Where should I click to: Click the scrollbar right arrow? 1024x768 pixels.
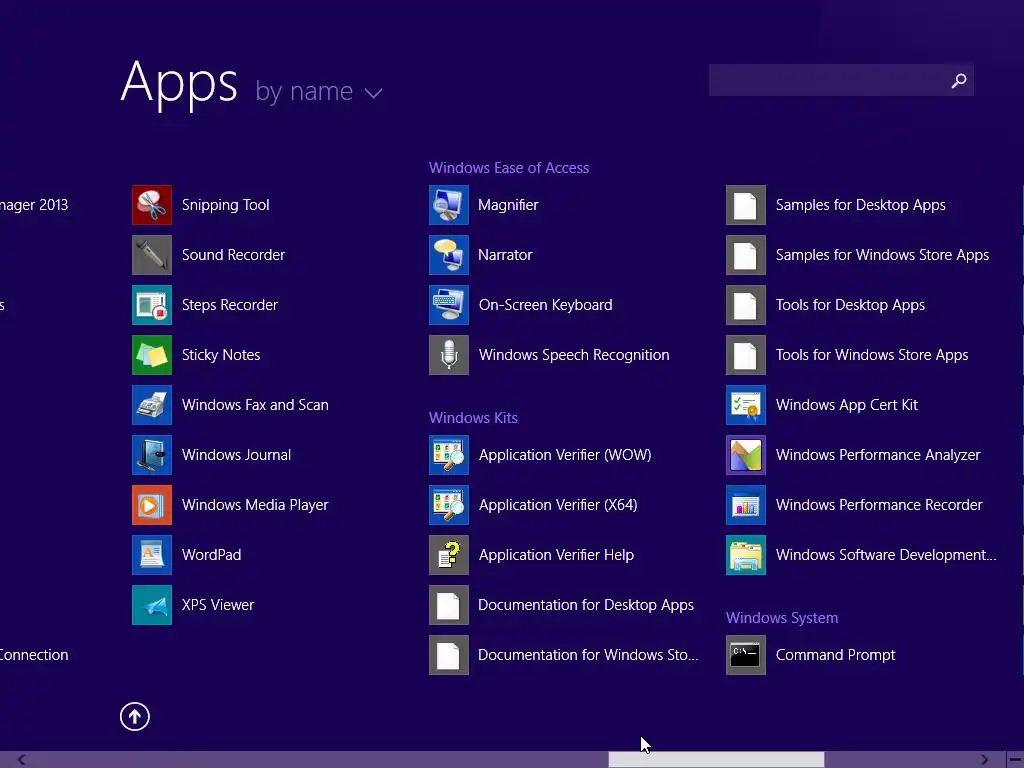[984, 760]
